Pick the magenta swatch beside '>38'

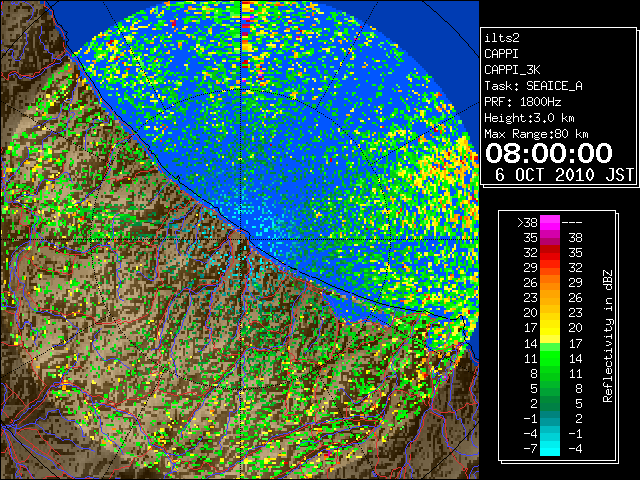click(x=550, y=223)
